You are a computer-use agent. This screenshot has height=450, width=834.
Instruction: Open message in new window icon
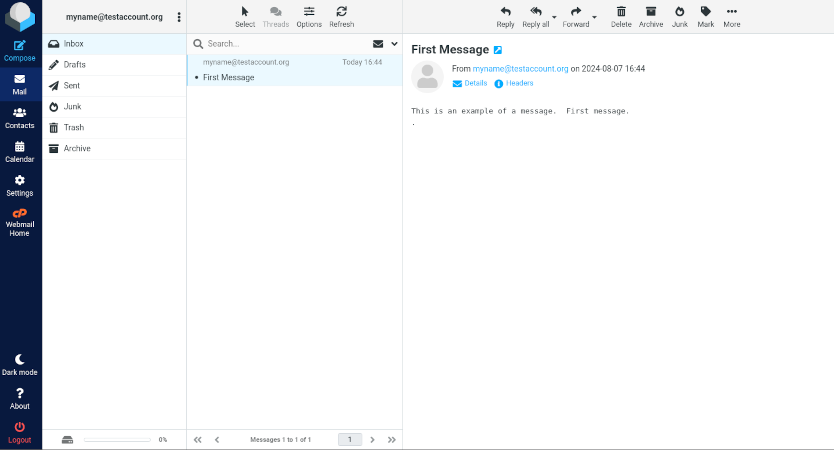(x=498, y=50)
